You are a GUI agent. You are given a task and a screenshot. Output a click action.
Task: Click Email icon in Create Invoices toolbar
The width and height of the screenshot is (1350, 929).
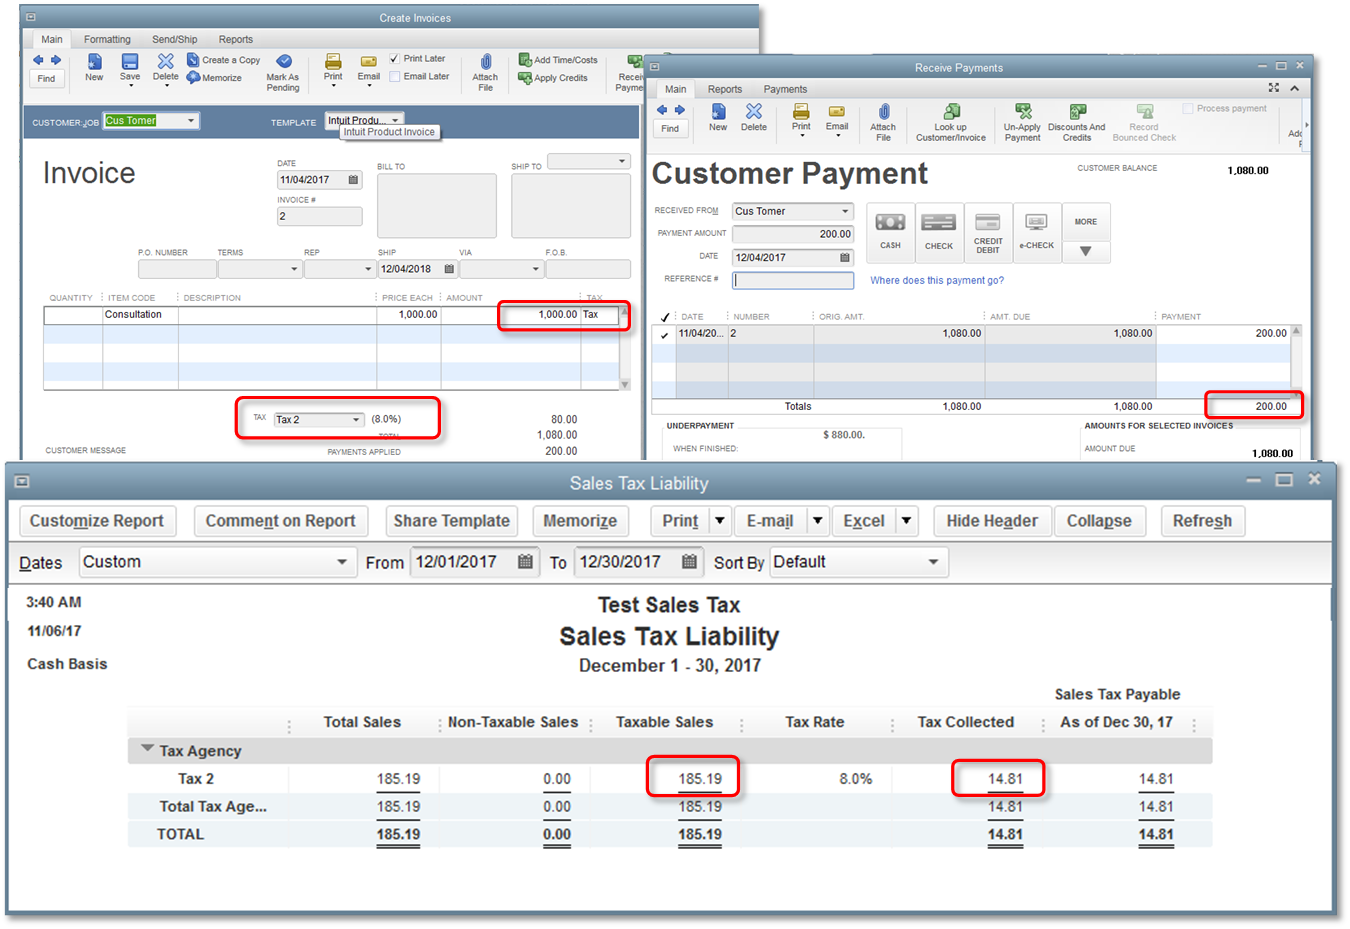pos(369,62)
